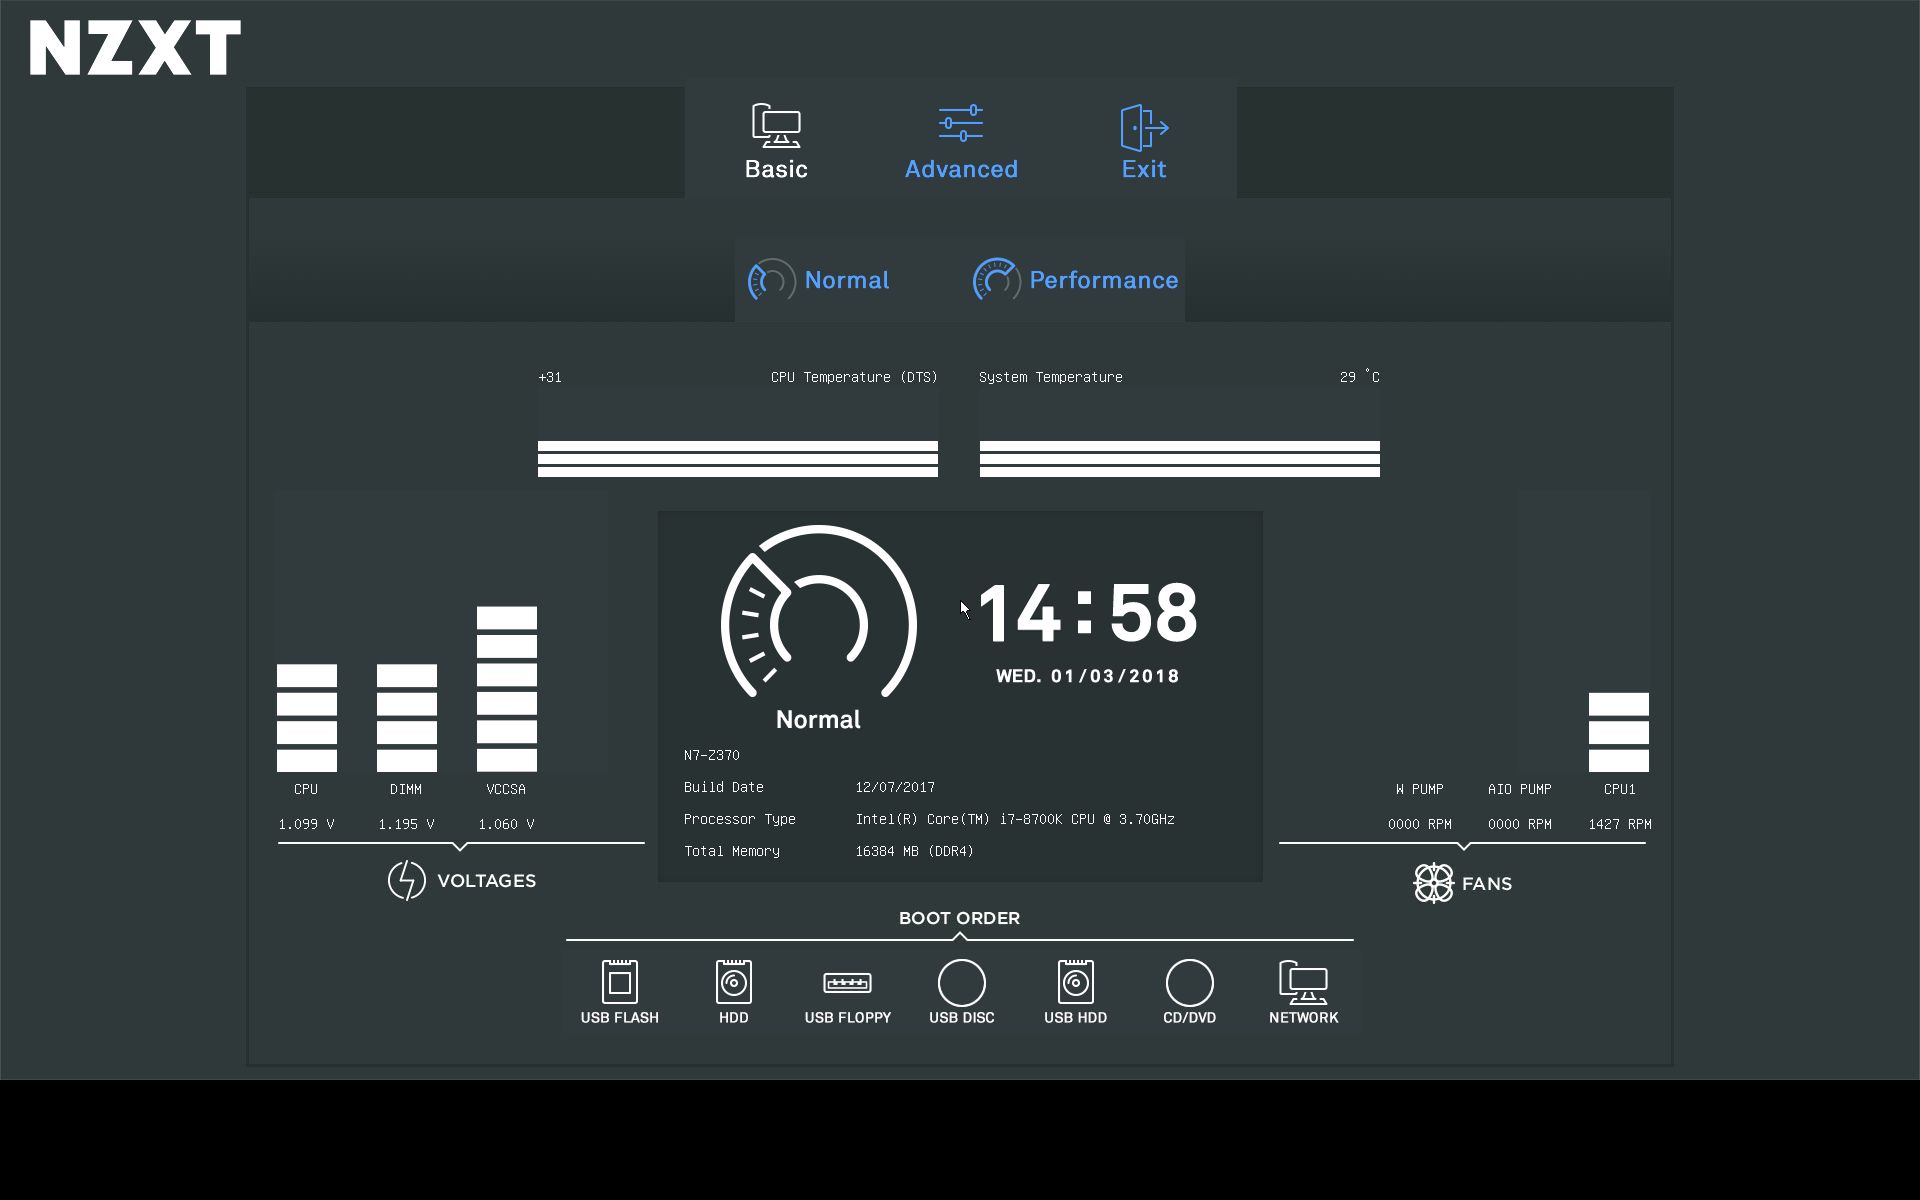Click the CPU1 fan speed bars
The image size is (1920, 1200).
1618,732
